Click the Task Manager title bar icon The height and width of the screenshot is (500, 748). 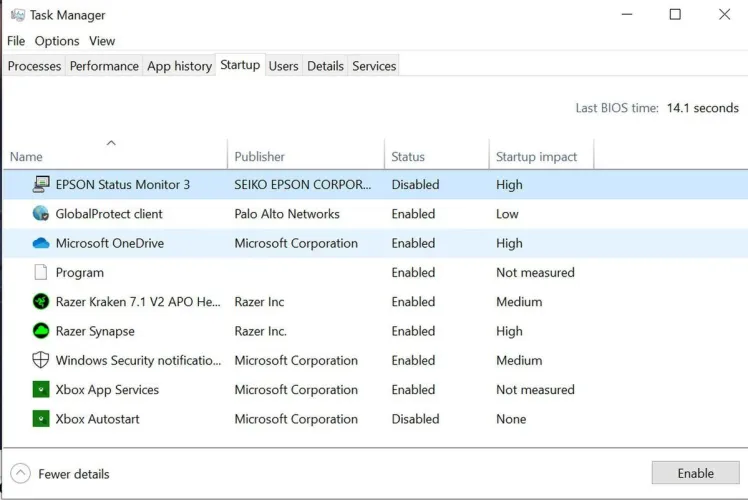[17, 15]
